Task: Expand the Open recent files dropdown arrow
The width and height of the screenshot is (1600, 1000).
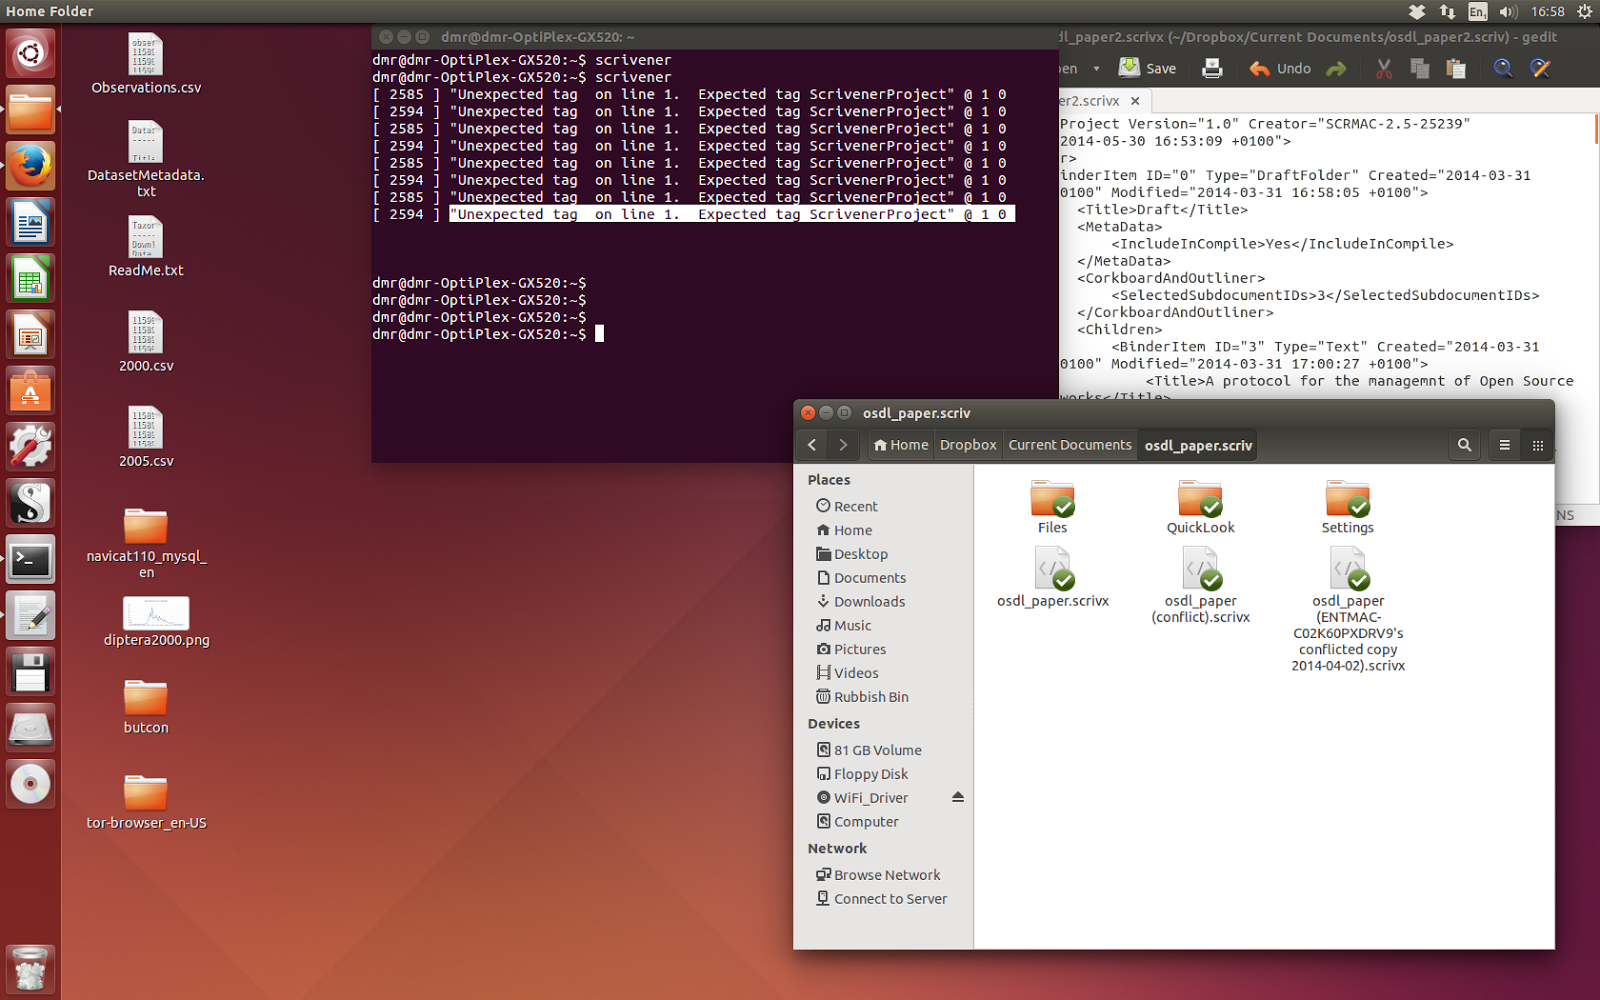Action: click(x=1096, y=69)
